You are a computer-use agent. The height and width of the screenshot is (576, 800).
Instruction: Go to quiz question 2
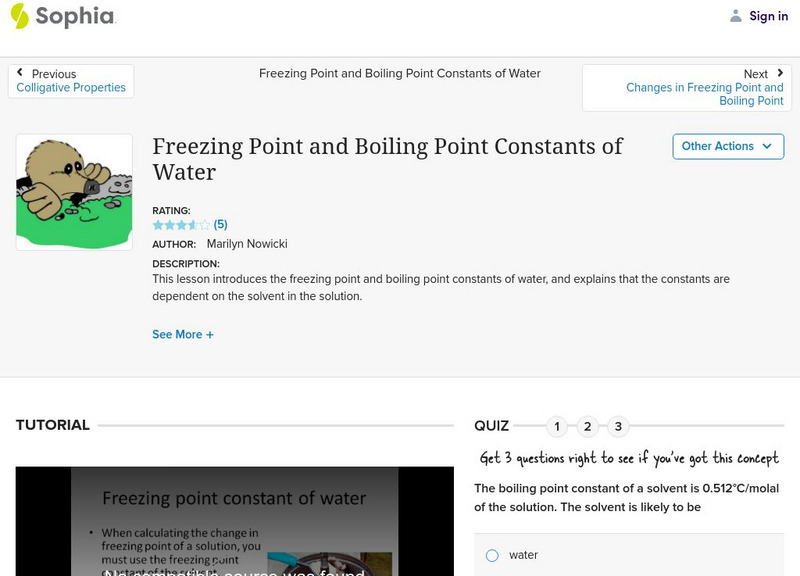[588, 427]
